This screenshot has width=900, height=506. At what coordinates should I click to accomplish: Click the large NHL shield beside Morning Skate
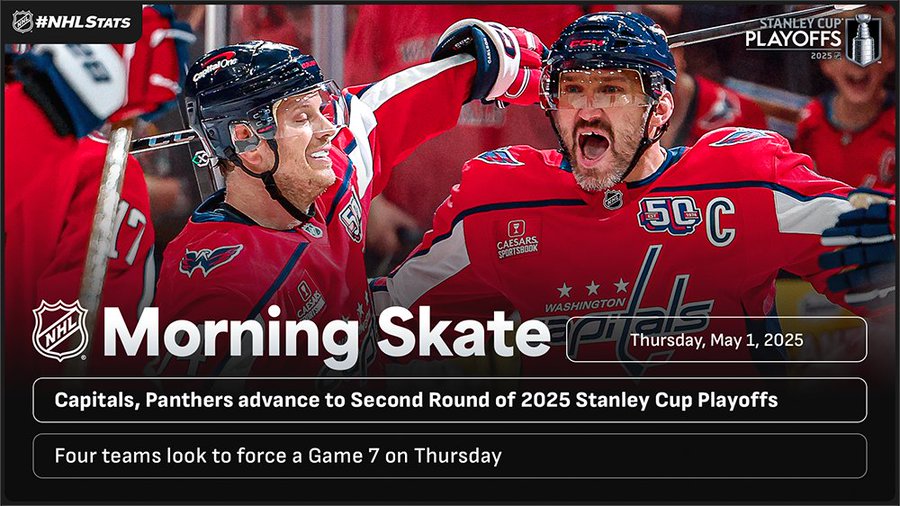60,331
